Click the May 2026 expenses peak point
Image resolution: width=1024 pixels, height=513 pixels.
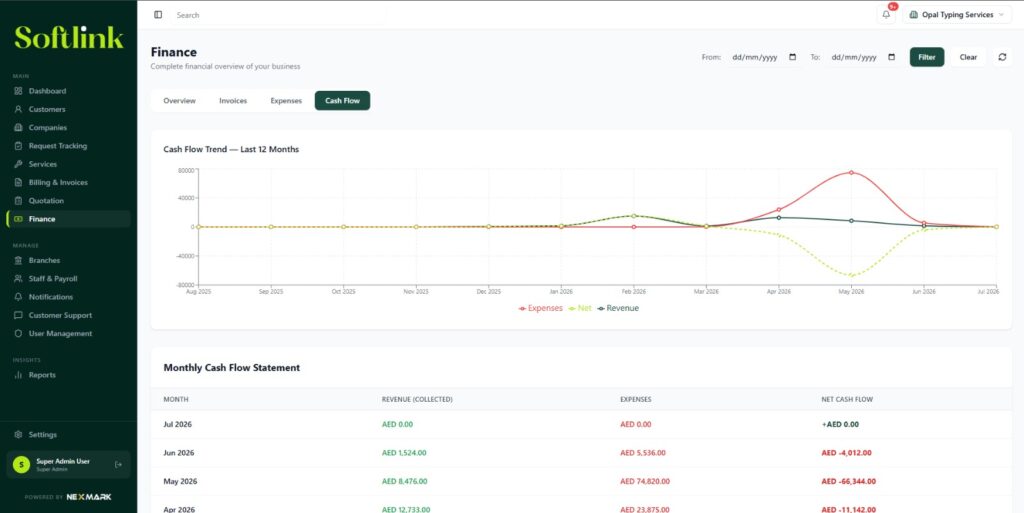851,172
